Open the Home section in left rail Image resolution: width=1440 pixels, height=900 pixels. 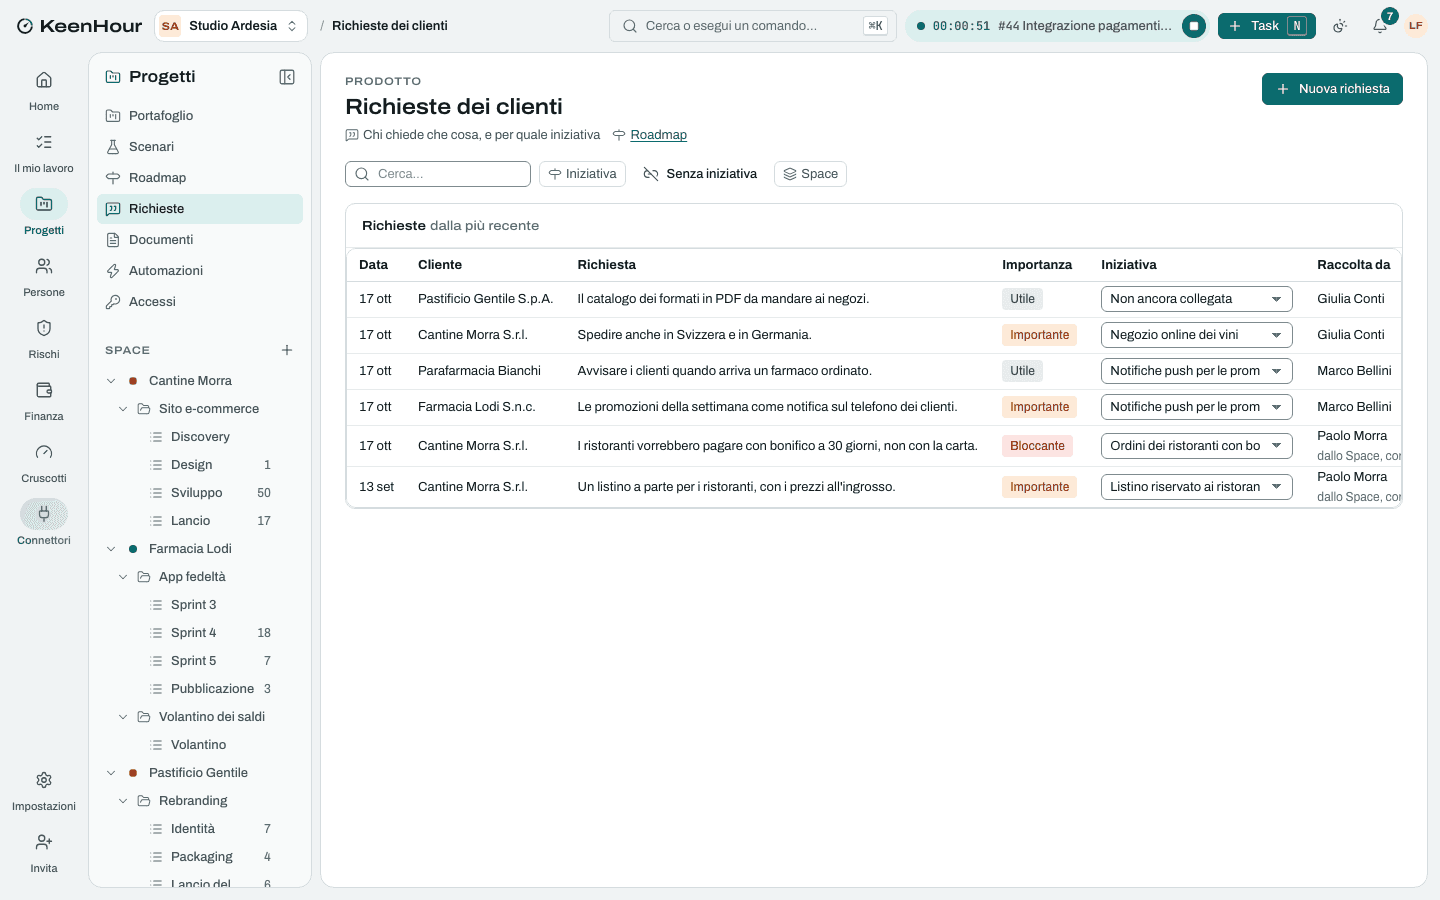point(44,90)
